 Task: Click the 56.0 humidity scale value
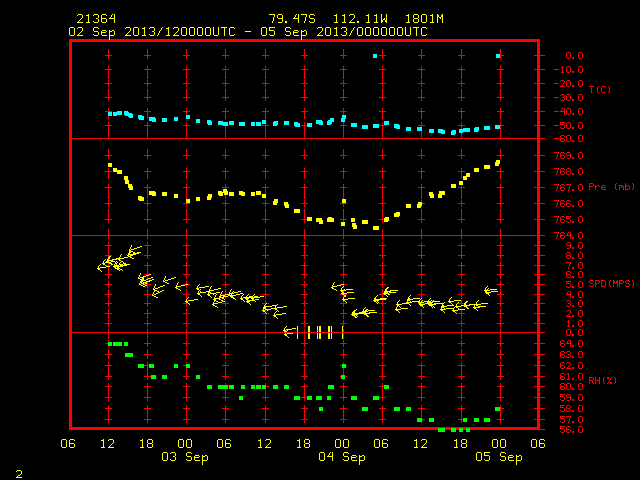pyautogui.click(x=571, y=430)
